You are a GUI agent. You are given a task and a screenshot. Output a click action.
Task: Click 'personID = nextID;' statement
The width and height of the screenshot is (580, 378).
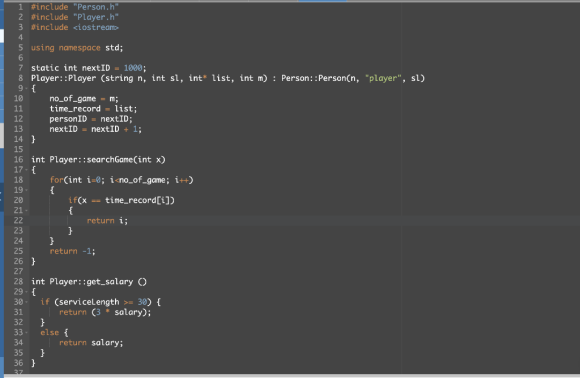[x=91, y=119]
